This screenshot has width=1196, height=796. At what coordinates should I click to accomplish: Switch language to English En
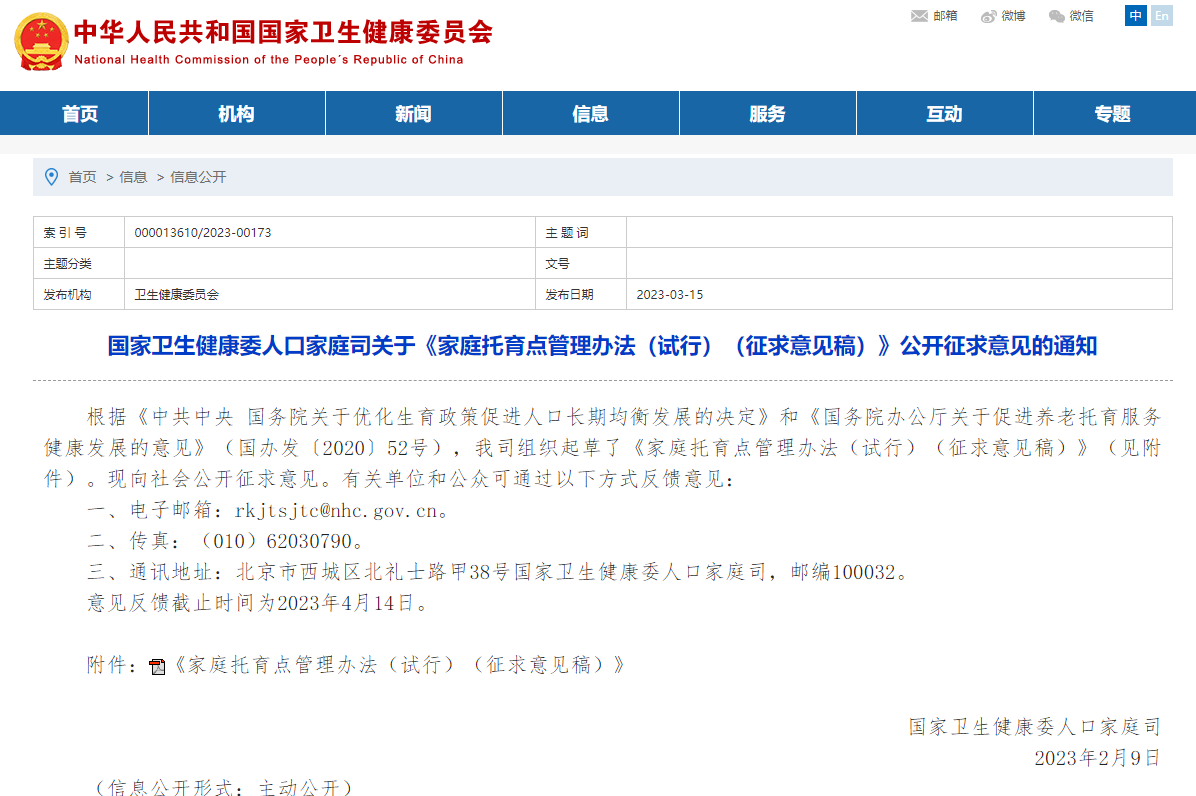1161,16
